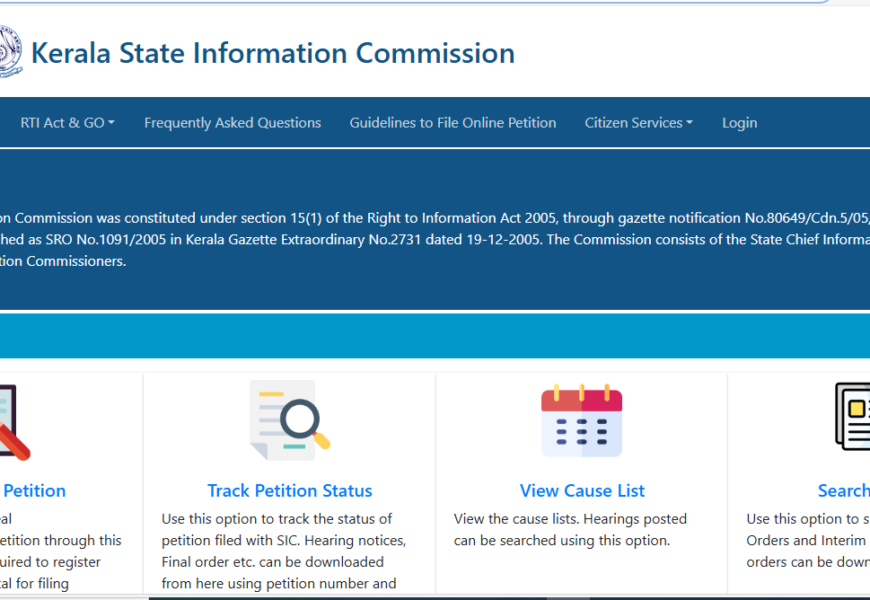Open the Track Petition Status heading link
Image resolution: width=870 pixels, height=600 pixels.
pyautogui.click(x=289, y=491)
